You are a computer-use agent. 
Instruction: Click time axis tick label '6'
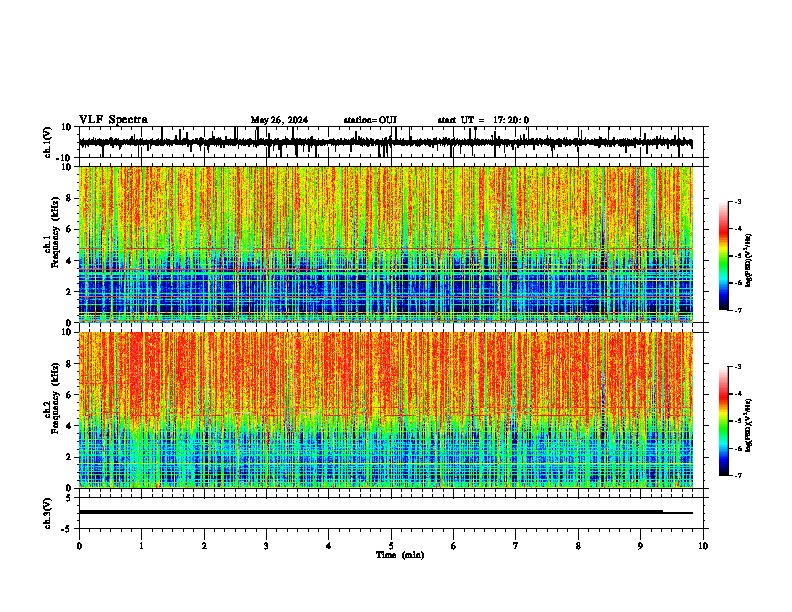click(454, 546)
